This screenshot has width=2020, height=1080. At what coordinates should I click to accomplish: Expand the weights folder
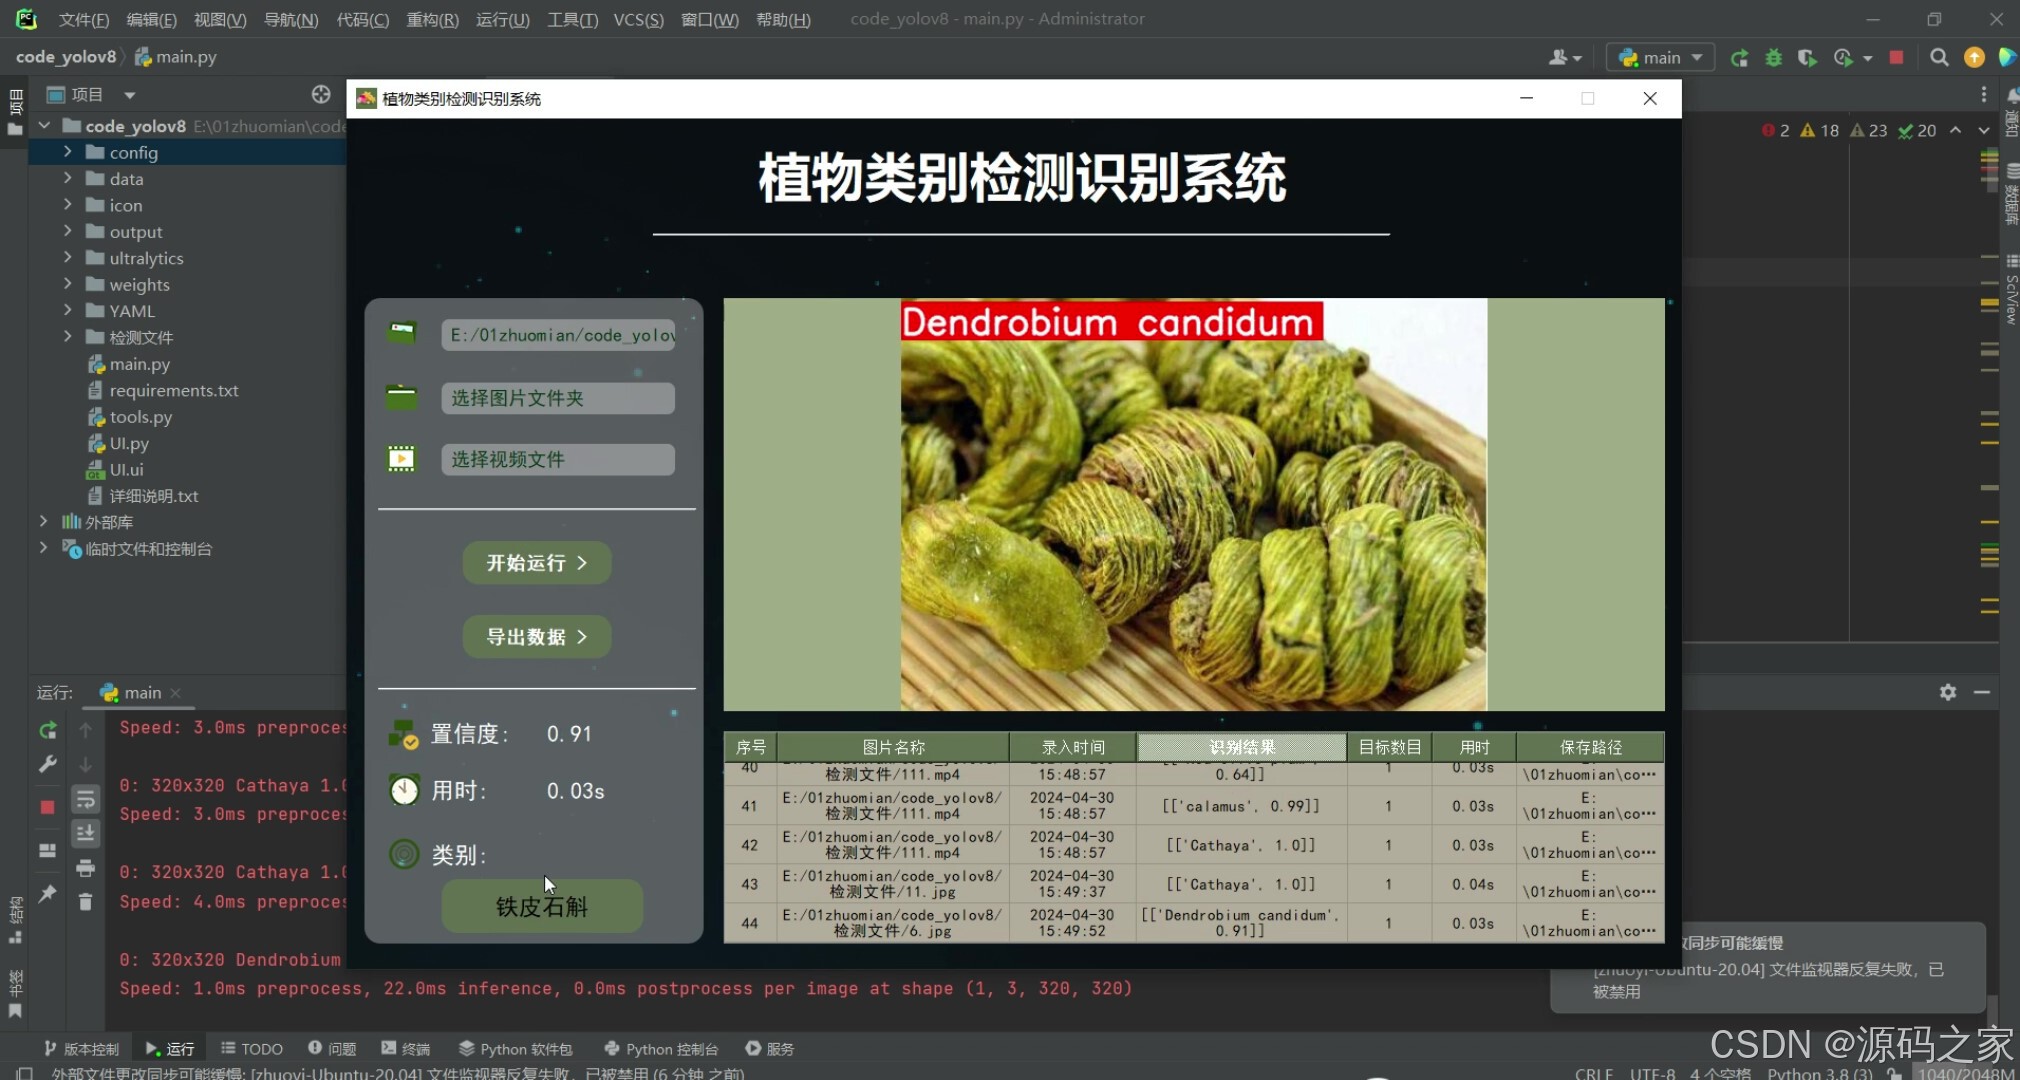[67, 284]
